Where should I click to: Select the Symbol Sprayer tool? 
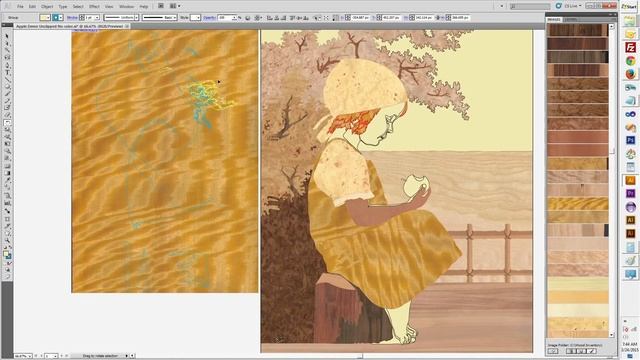(x=7, y=196)
